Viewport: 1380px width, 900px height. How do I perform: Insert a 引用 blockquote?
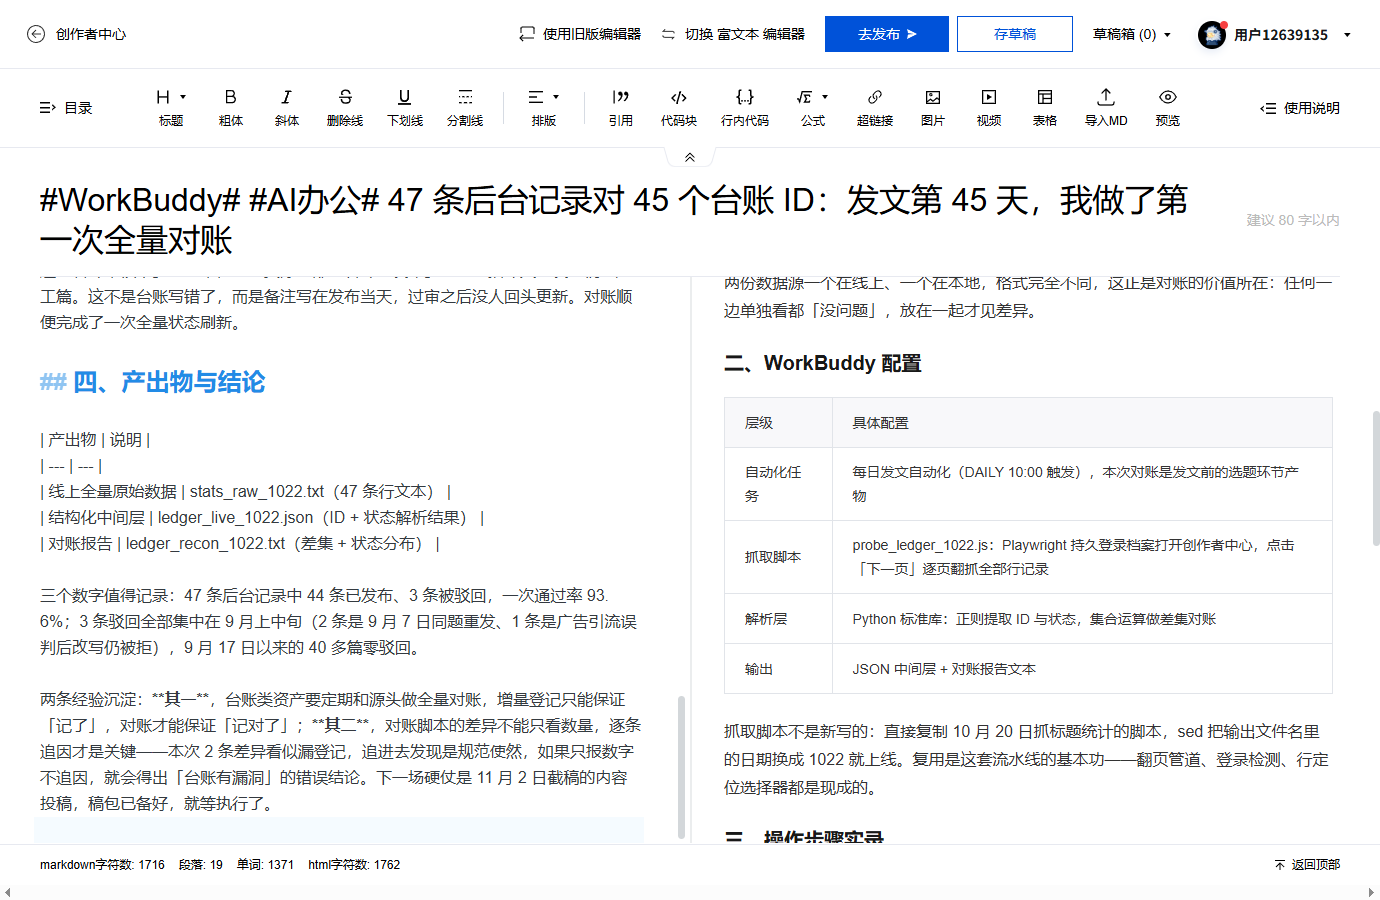pyautogui.click(x=621, y=107)
